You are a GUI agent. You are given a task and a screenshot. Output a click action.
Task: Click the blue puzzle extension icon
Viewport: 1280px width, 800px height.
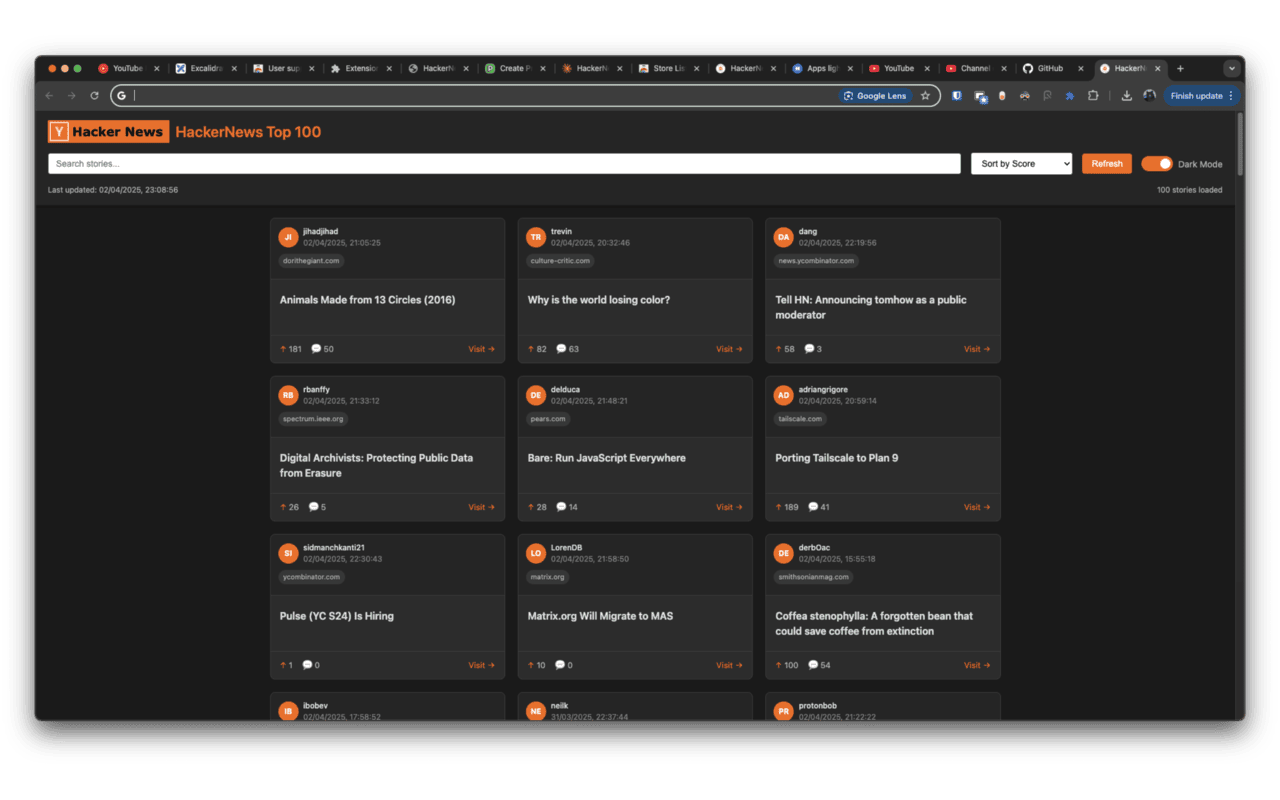1070,96
